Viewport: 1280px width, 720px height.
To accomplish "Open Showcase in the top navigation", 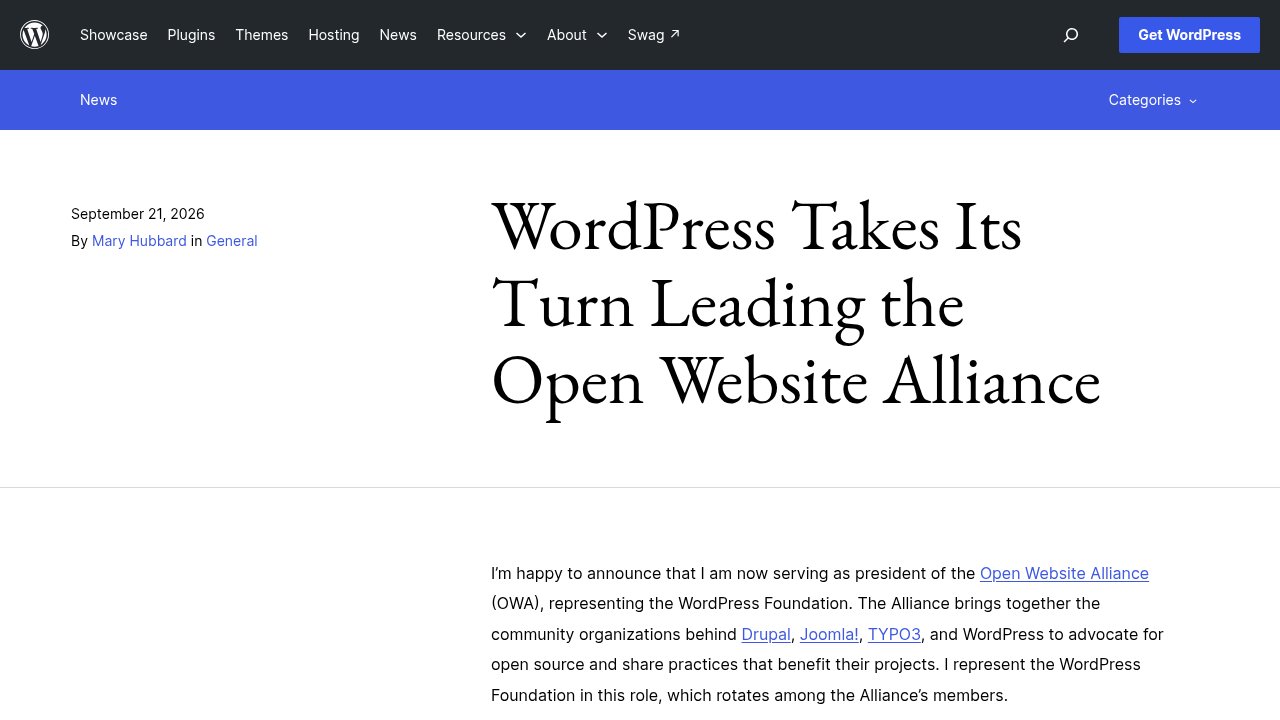I will coord(114,35).
